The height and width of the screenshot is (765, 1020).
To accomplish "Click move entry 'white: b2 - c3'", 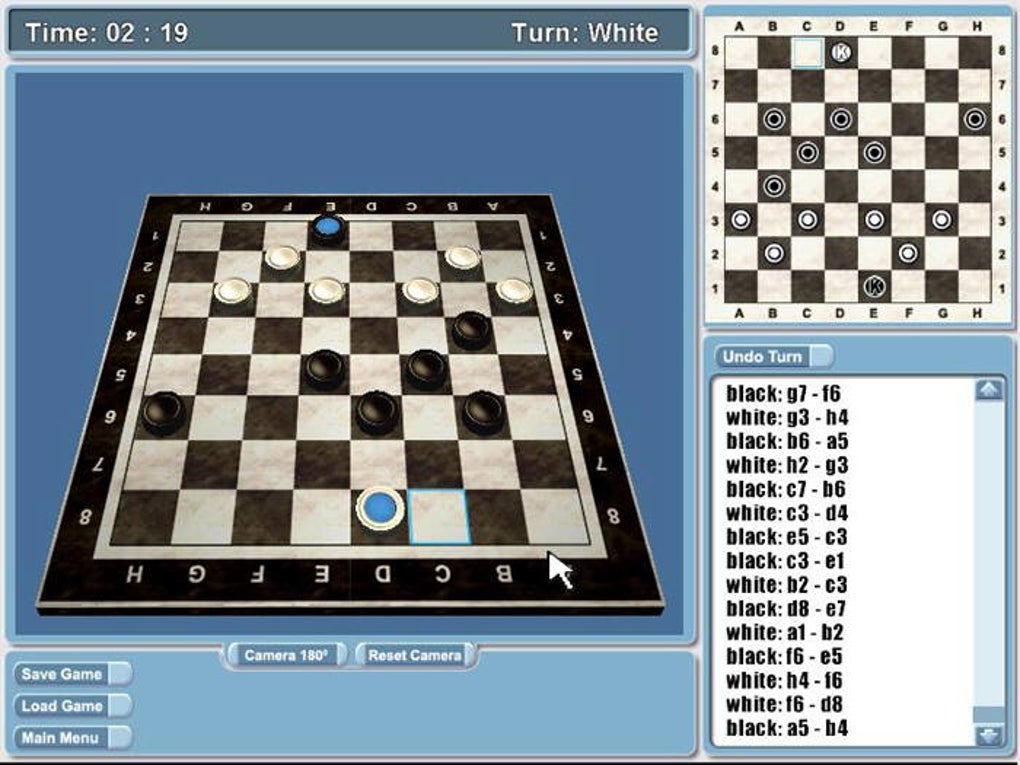I will (x=786, y=585).
